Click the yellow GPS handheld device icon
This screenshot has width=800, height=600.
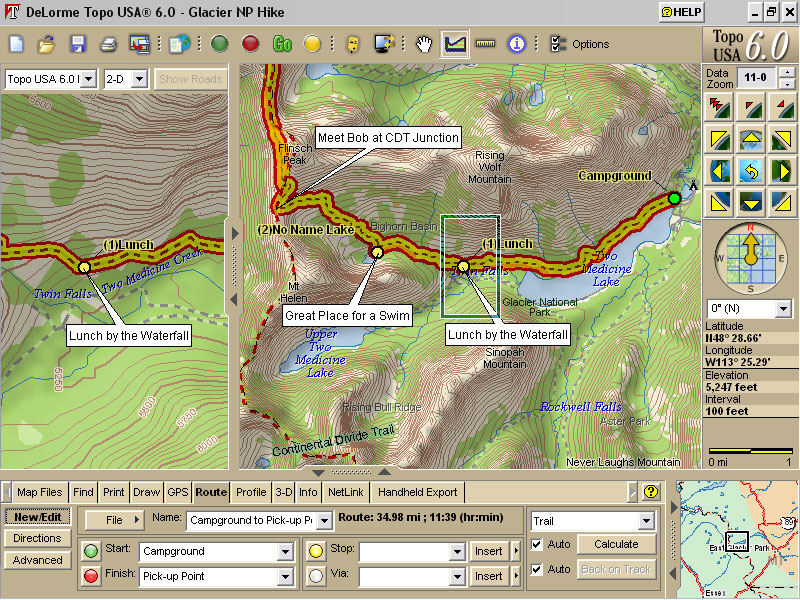pos(352,44)
